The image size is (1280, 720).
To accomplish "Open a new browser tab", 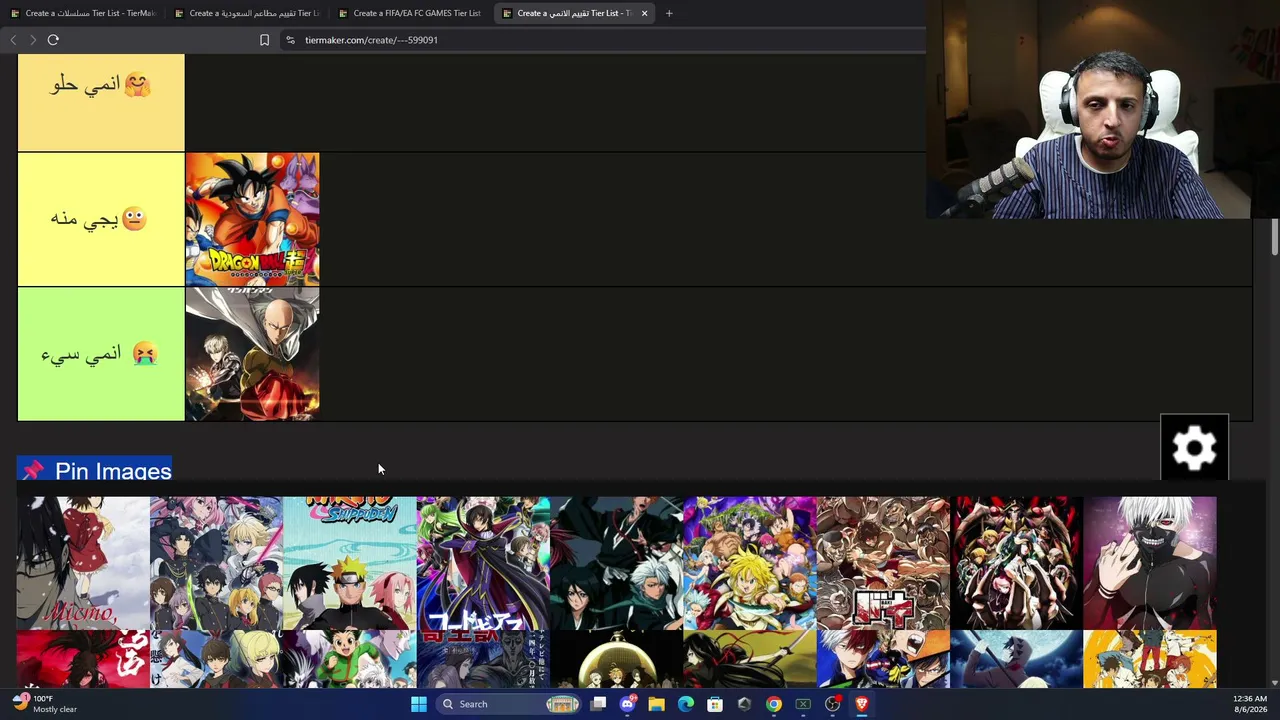I will tap(669, 13).
